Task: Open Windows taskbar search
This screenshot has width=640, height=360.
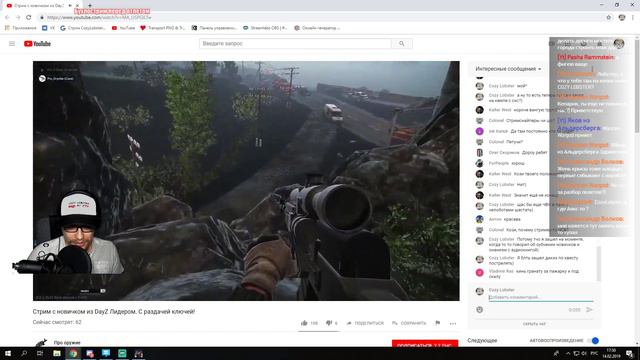Action: 24,353
